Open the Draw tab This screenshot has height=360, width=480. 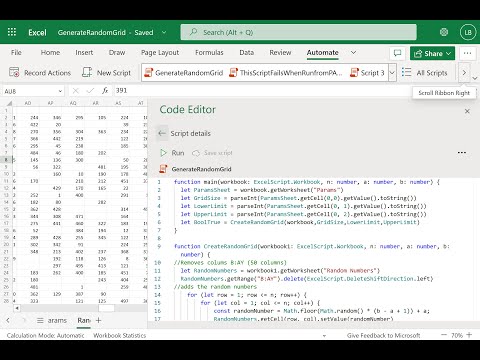coord(117,53)
